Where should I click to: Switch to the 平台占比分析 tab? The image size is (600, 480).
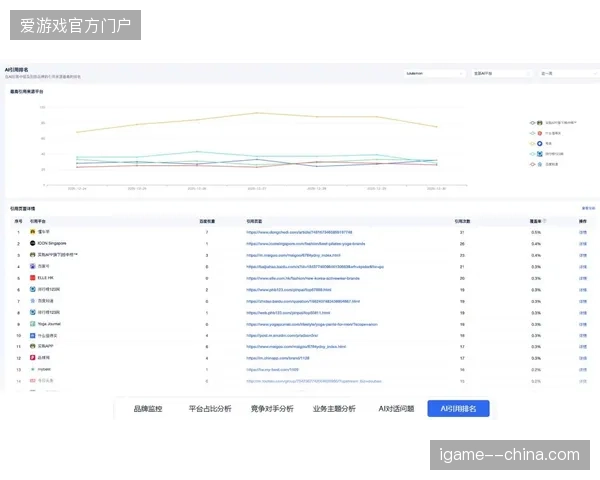pos(210,409)
